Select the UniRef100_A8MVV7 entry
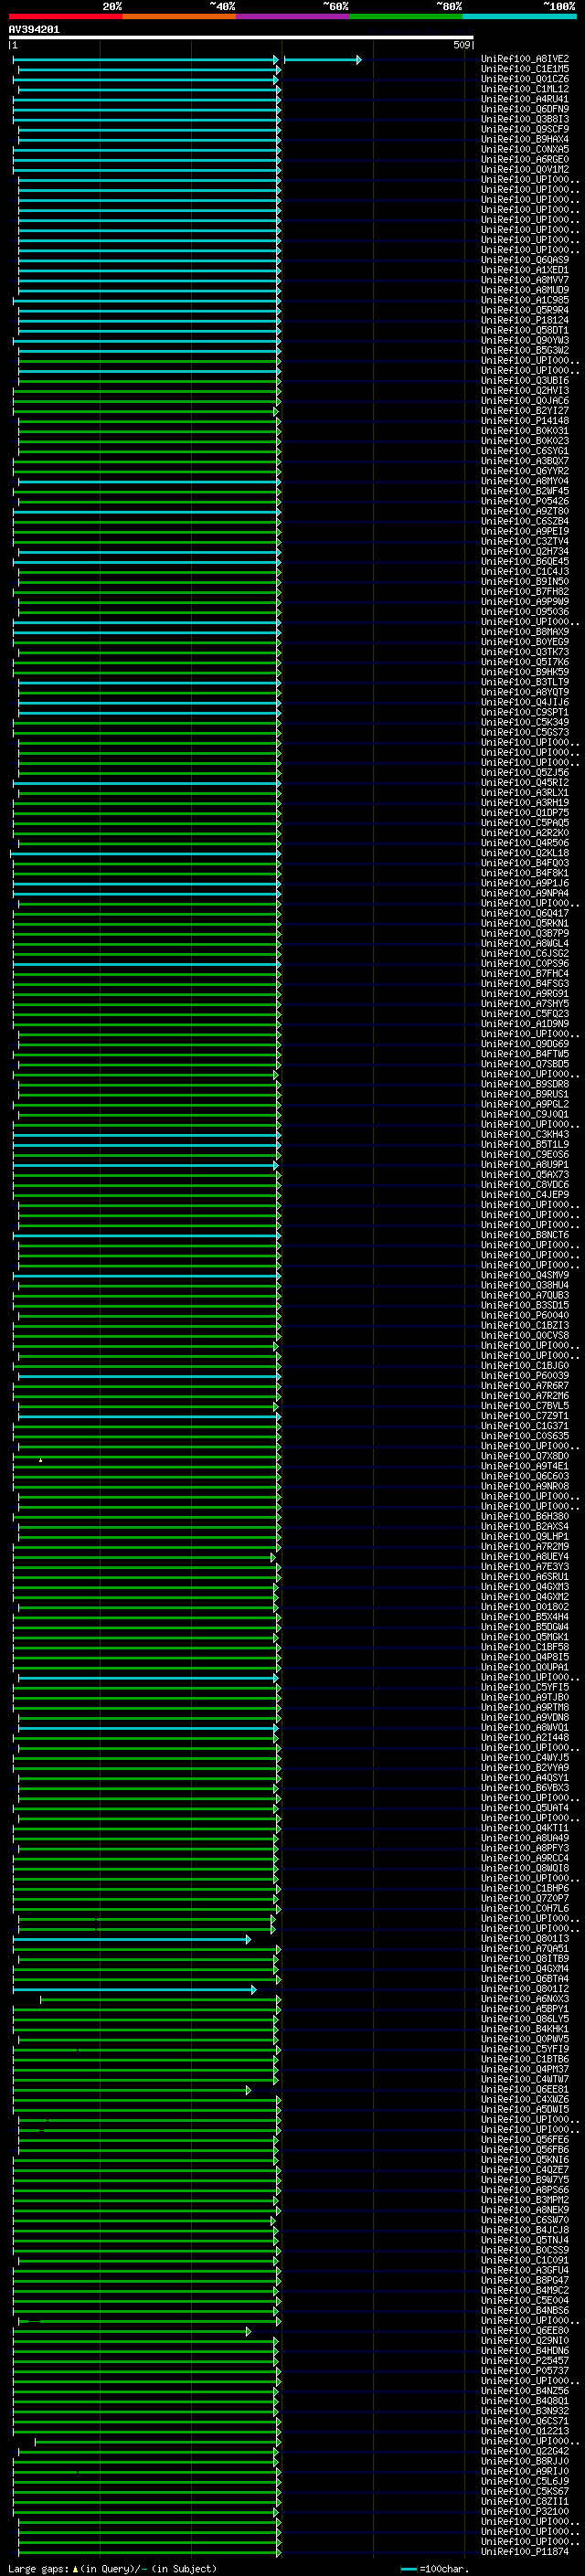This screenshot has height=2576, width=585. click(x=525, y=280)
